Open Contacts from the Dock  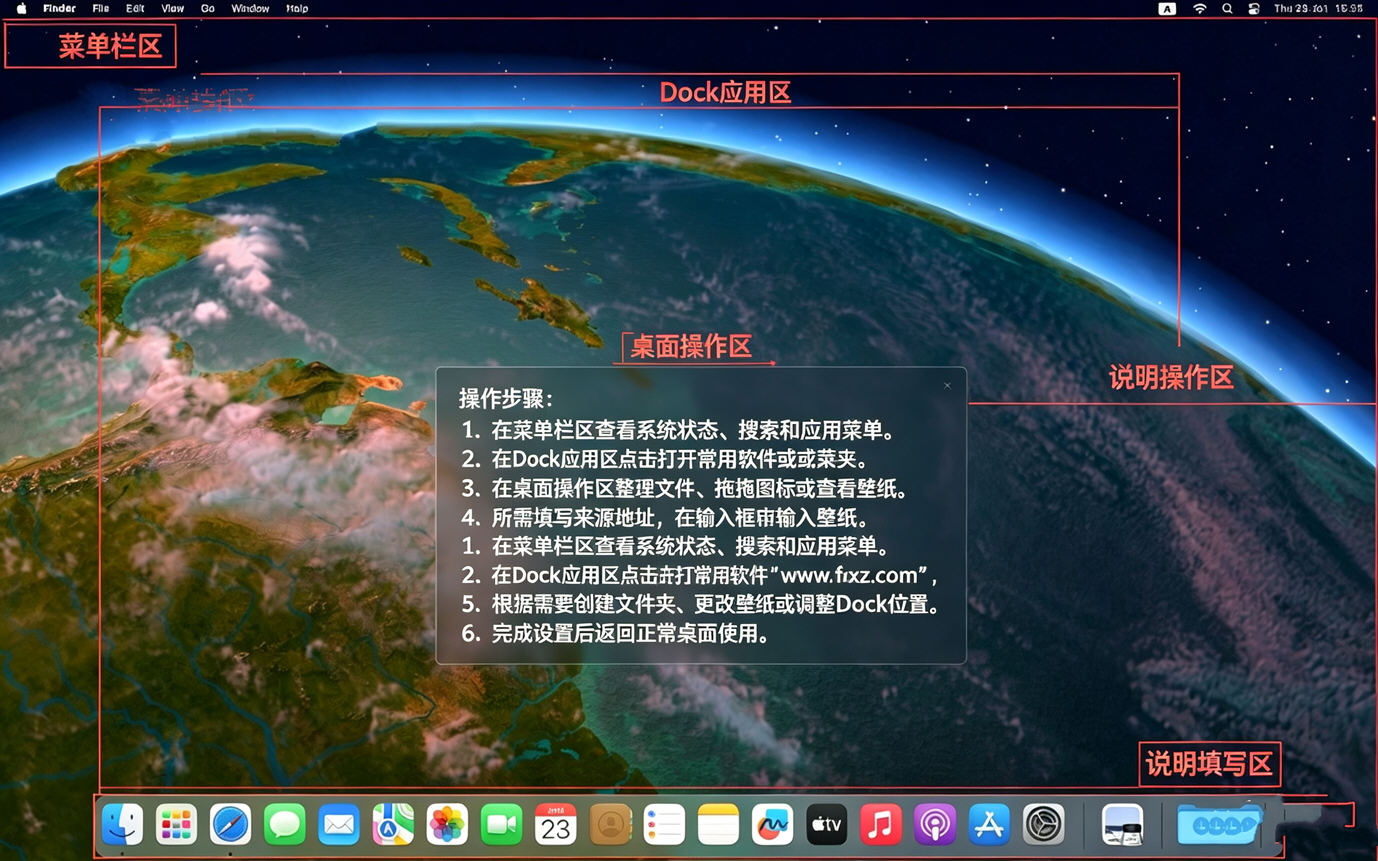point(610,825)
